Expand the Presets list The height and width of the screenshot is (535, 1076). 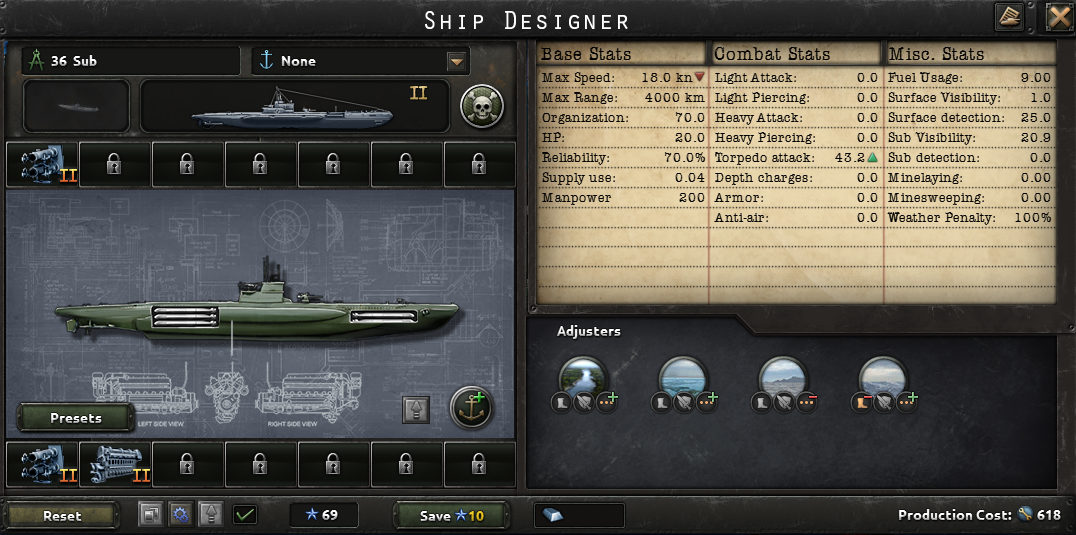[x=75, y=418]
